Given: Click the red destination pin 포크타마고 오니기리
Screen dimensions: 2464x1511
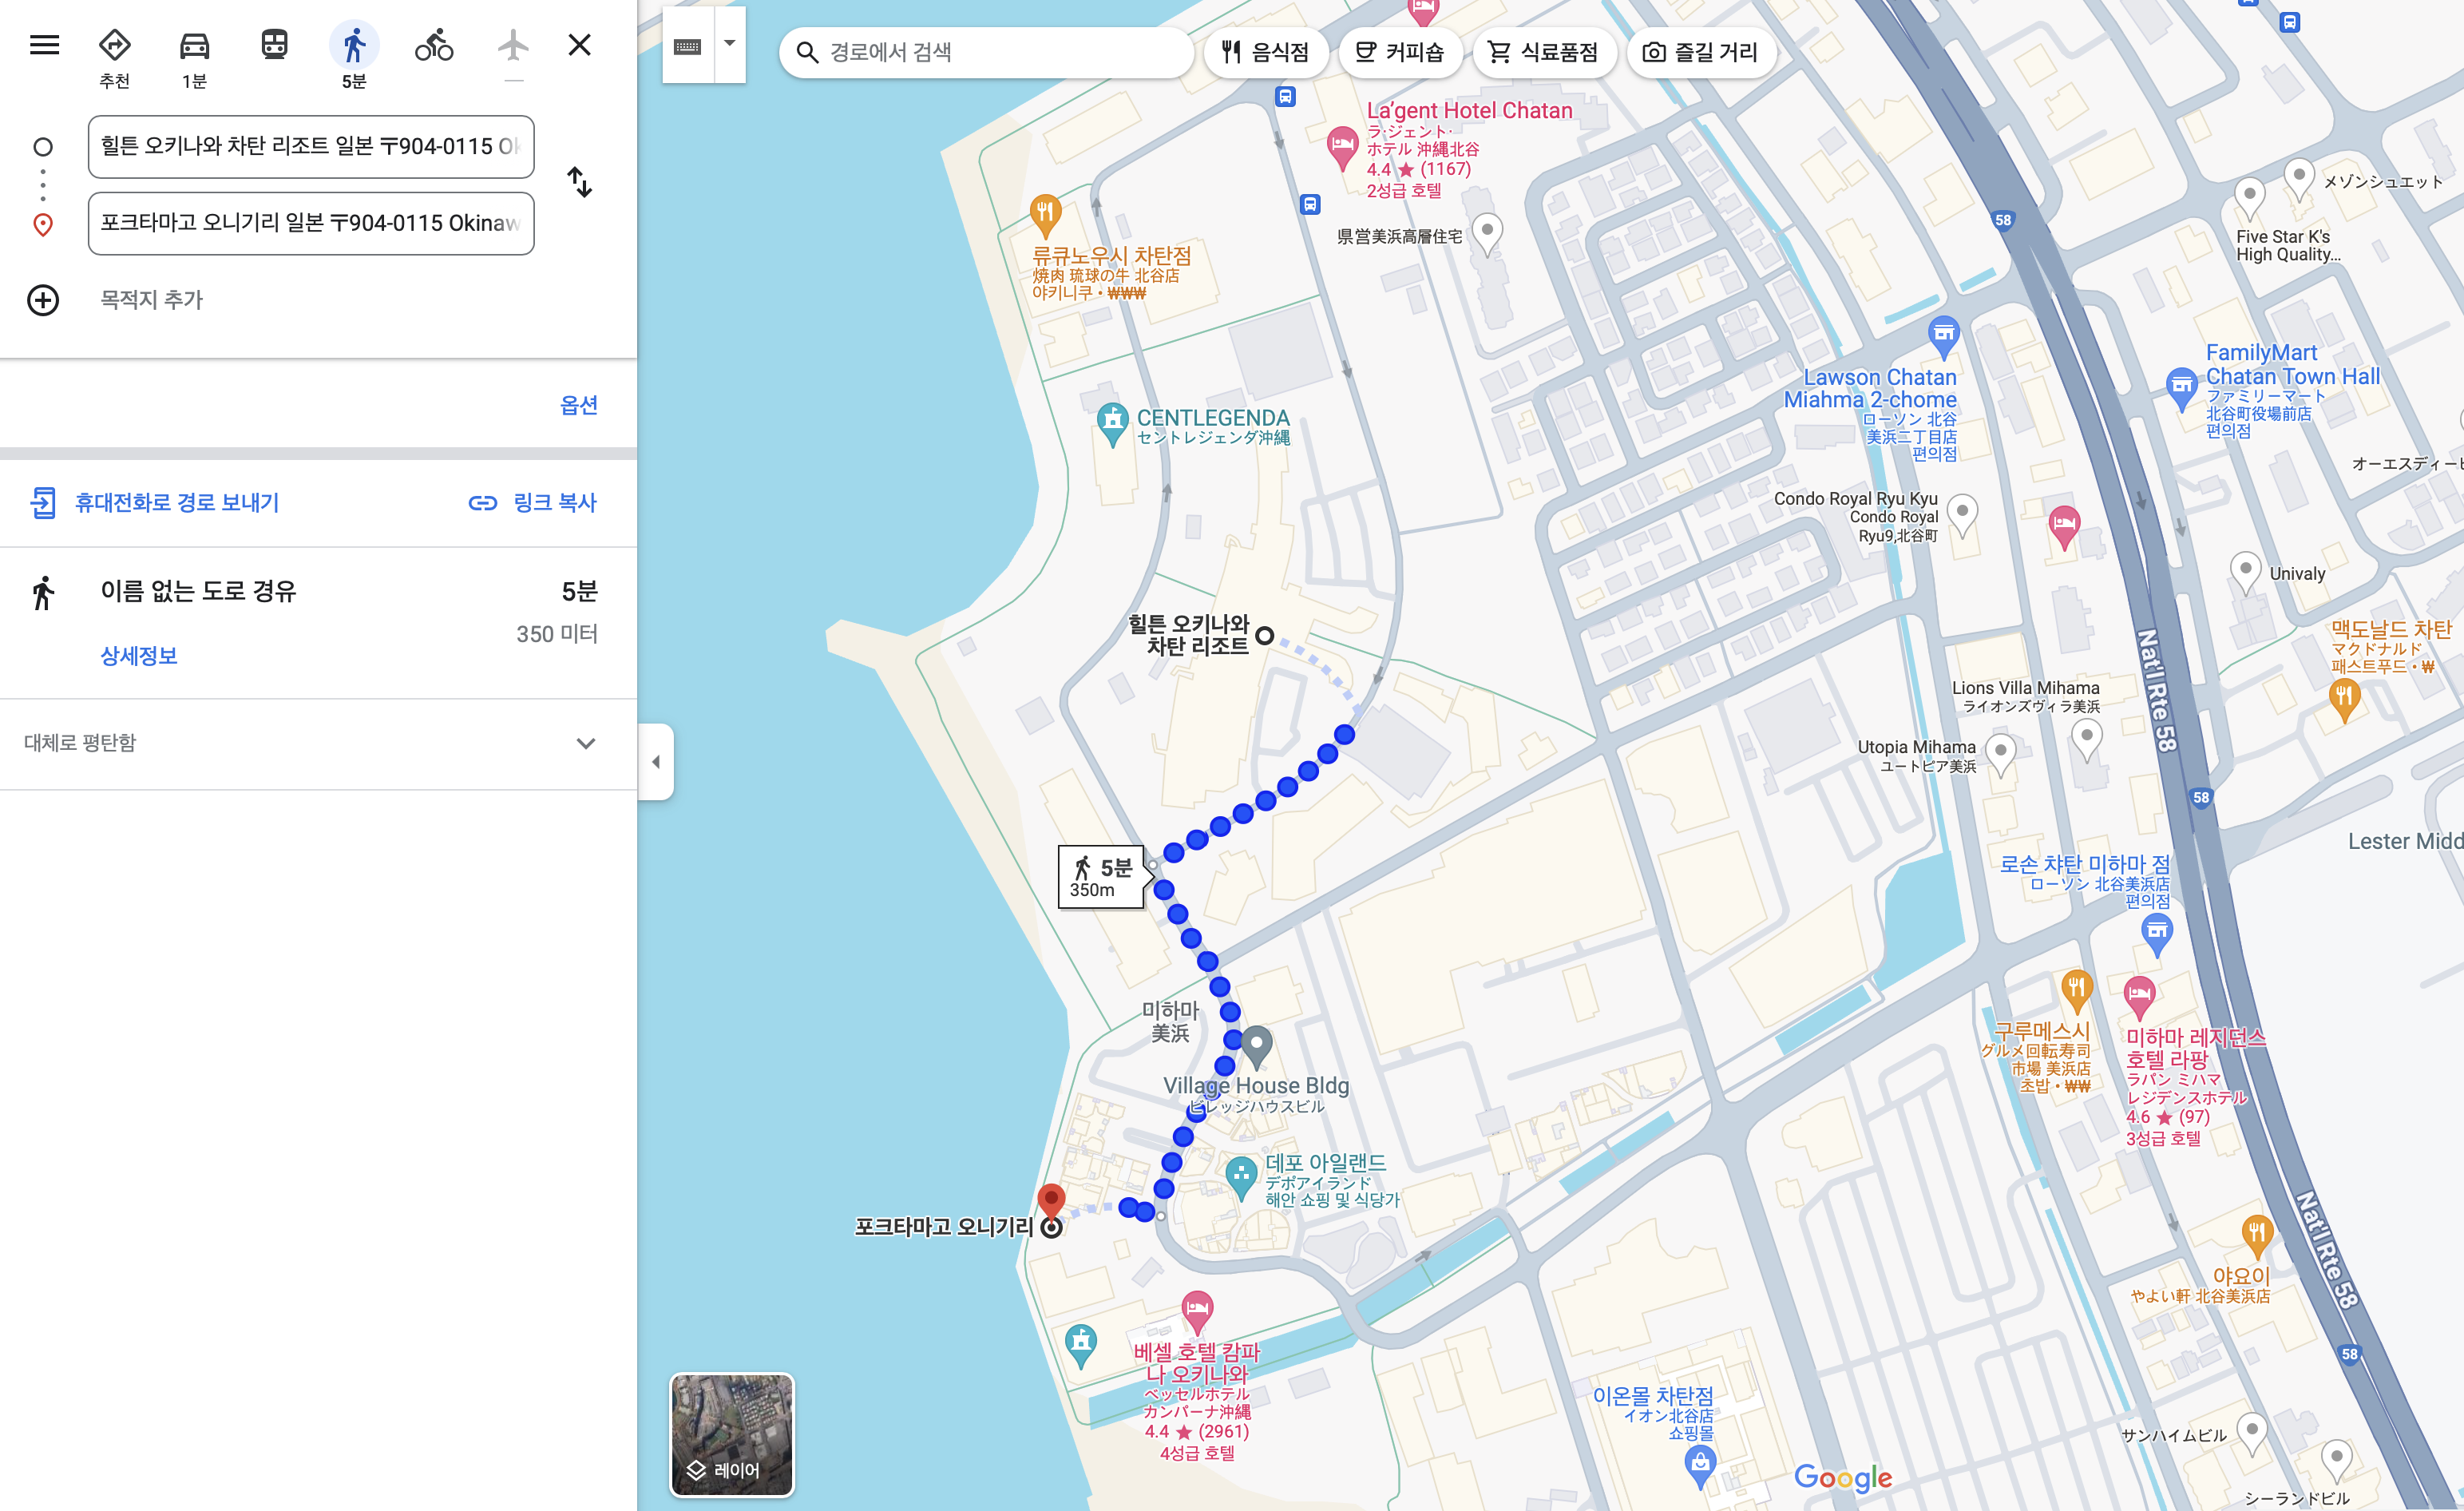Looking at the screenshot, I should (x=1051, y=1201).
